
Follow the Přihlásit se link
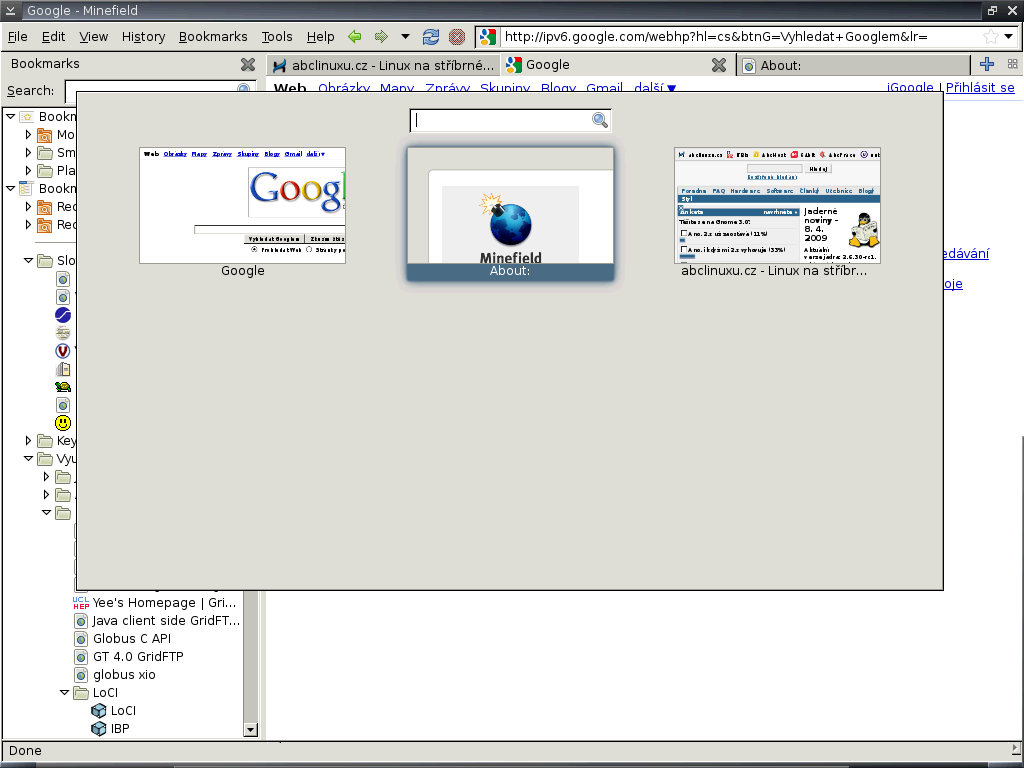980,88
